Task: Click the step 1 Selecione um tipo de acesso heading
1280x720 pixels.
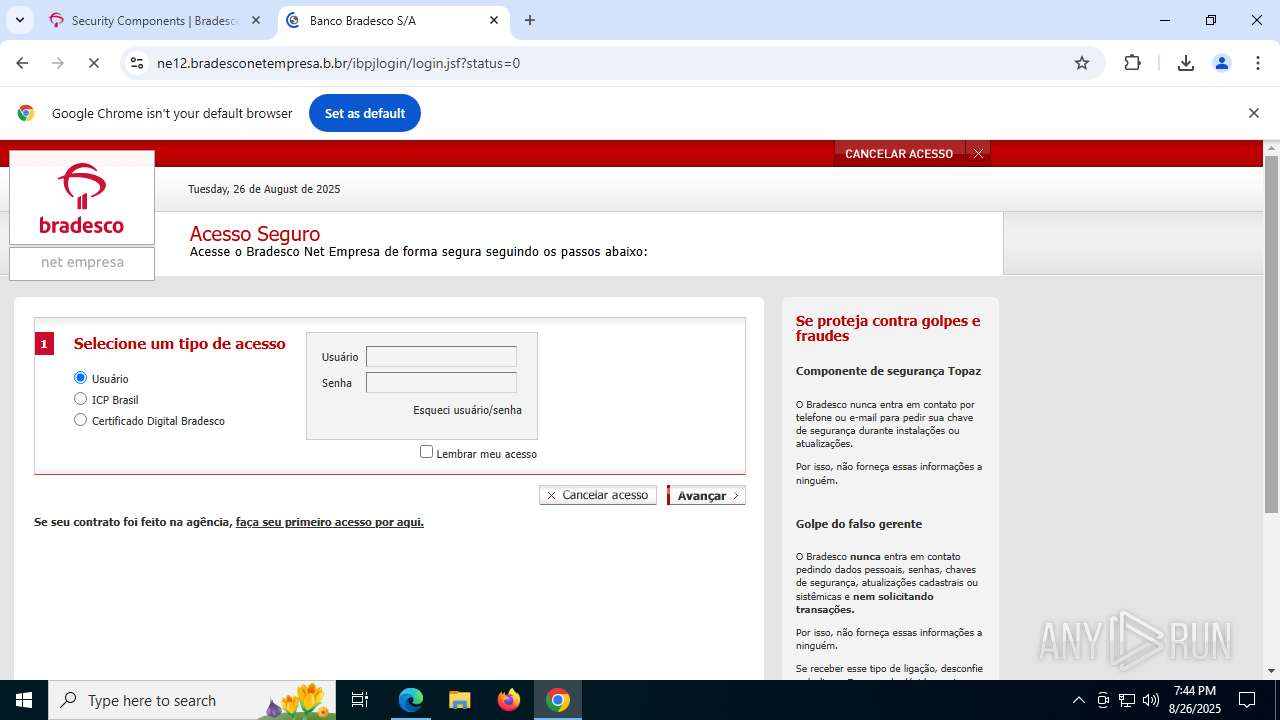Action: [x=179, y=344]
